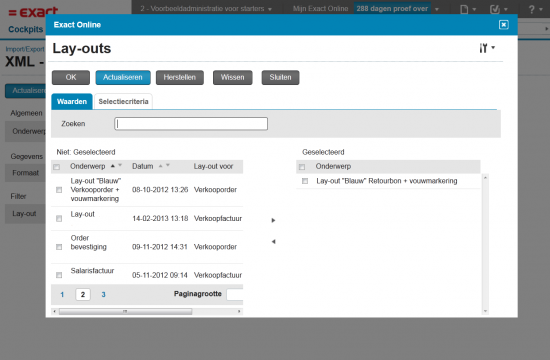This screenshot has width=550, height=360.
Task: Check the Salarisfactuur row
Action: click(x=59, y=275)
